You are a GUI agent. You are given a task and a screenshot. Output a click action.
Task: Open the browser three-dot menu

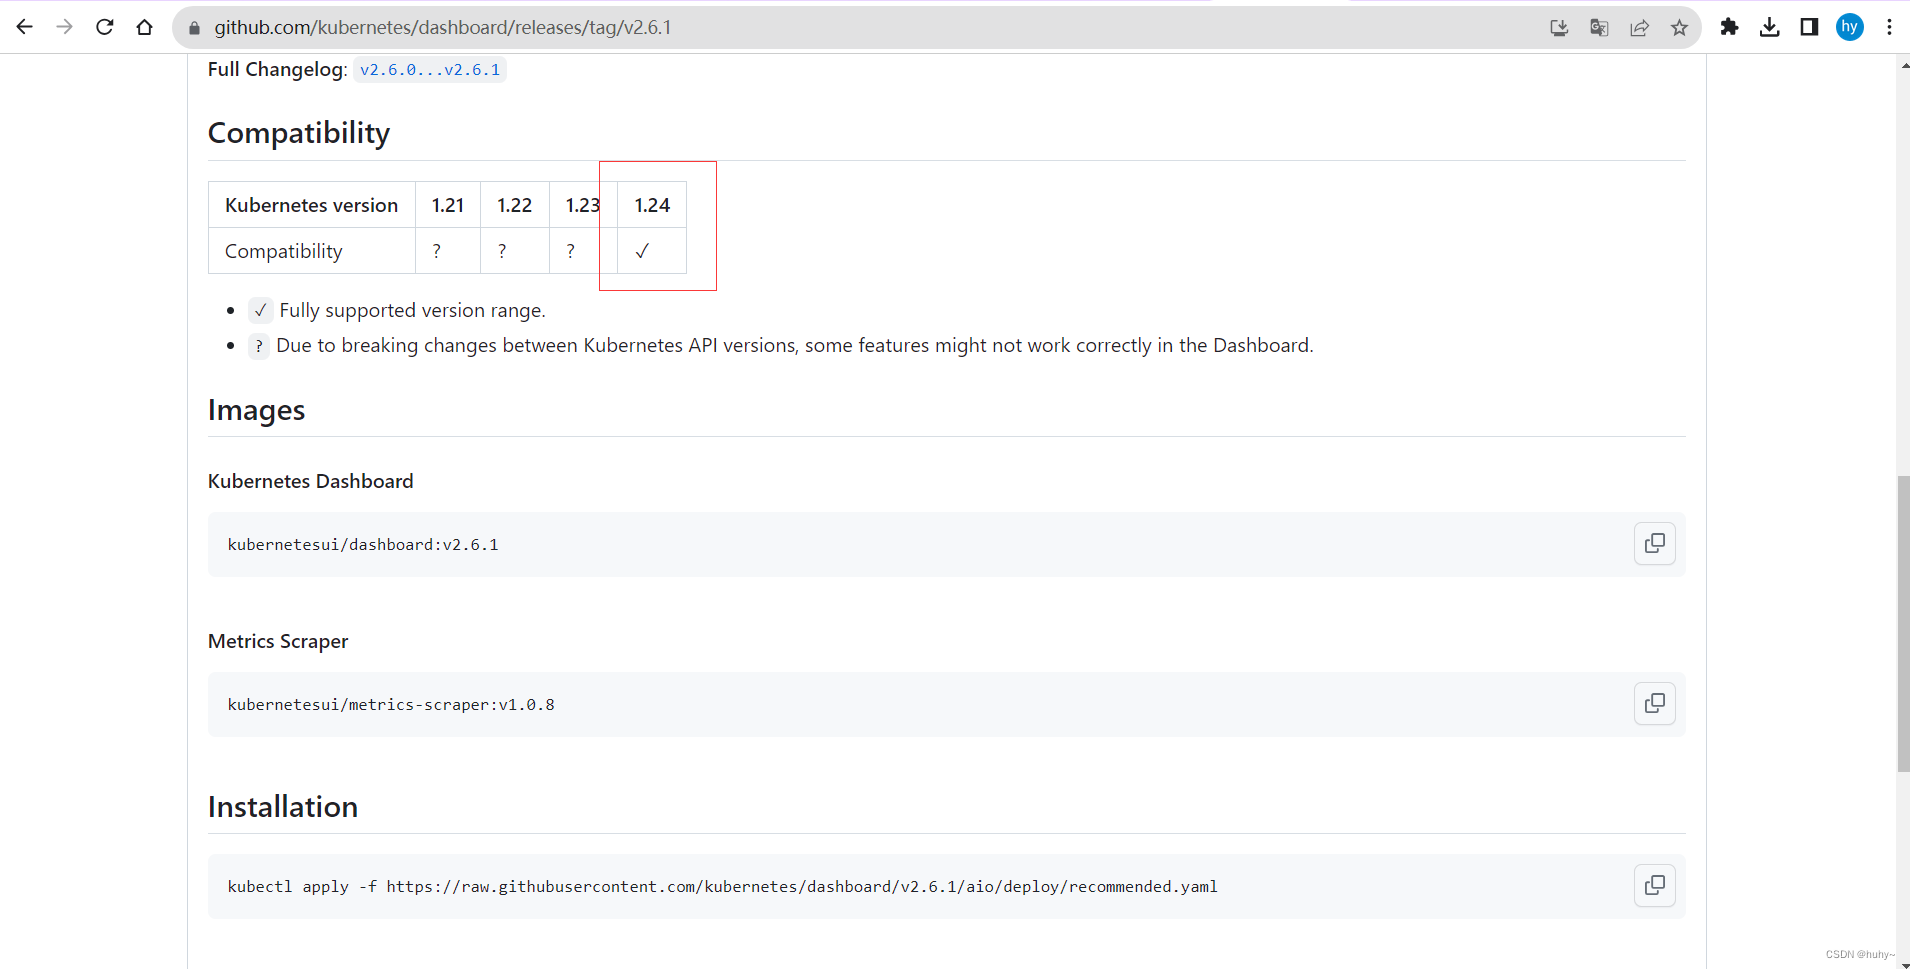click(x=1889, y=27)
